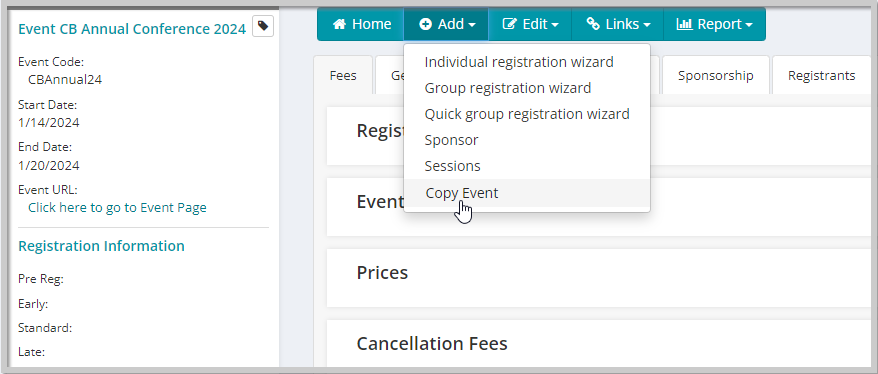Screen dimensions: 878x374
Task: Click the tag icon beside event title
Action: click(x=263, y=26)
